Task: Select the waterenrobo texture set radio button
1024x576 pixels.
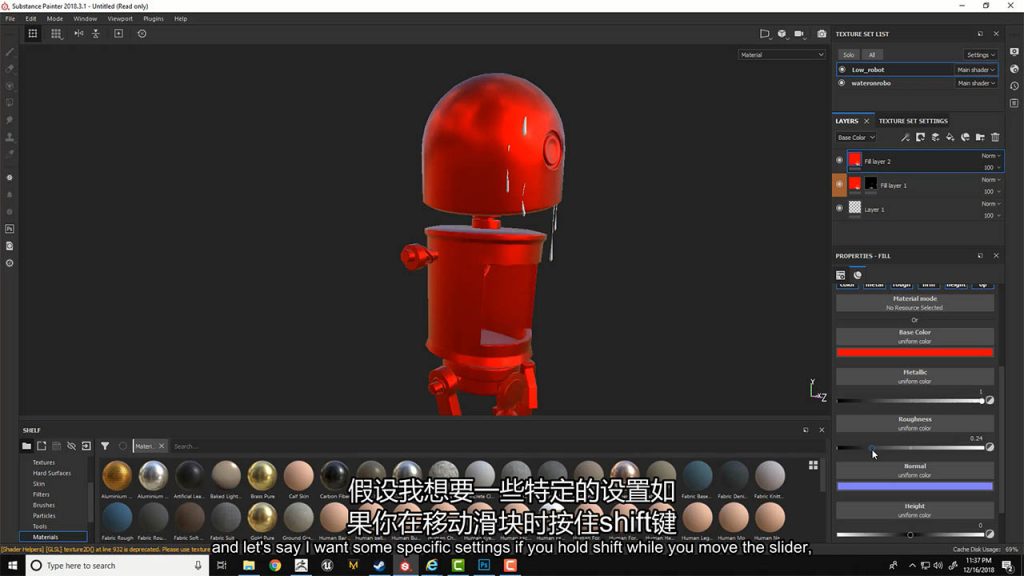Action: click(842, 83)
